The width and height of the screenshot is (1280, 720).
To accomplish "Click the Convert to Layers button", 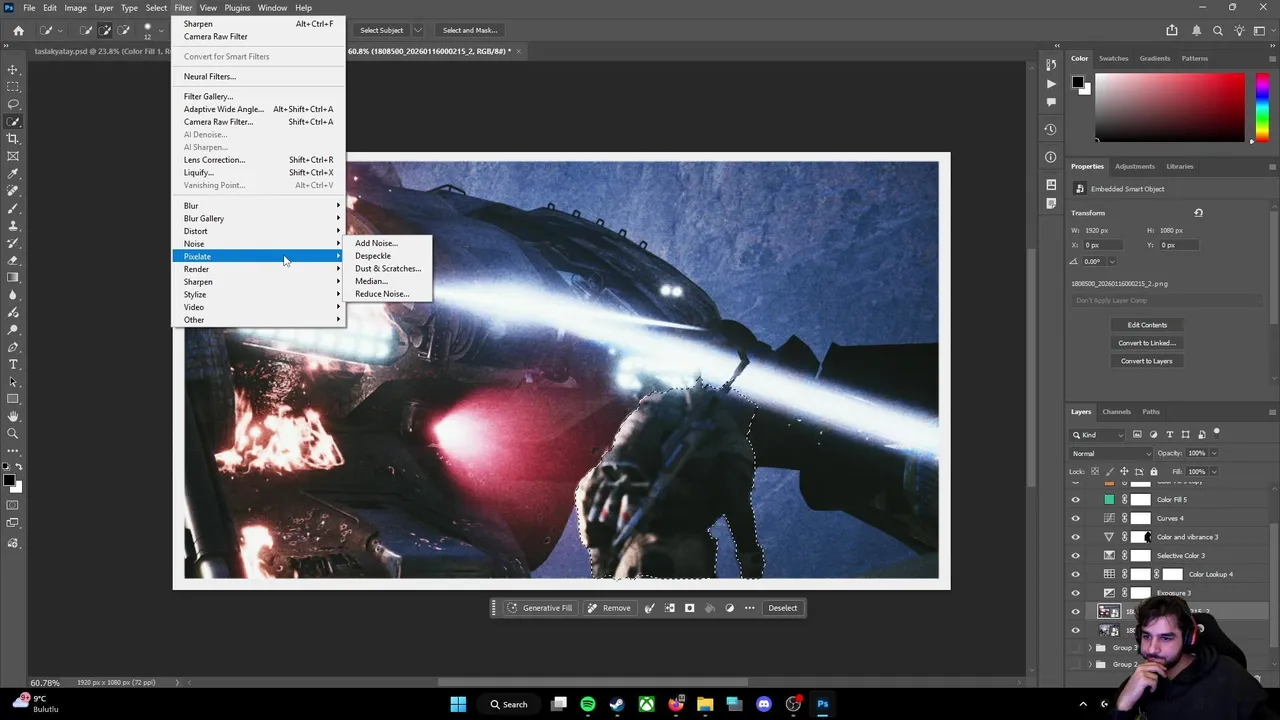I will (1147, 361).
